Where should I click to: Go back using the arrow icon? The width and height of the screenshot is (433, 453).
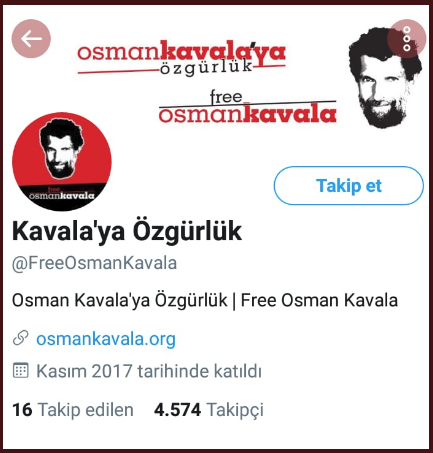point(31,39)
